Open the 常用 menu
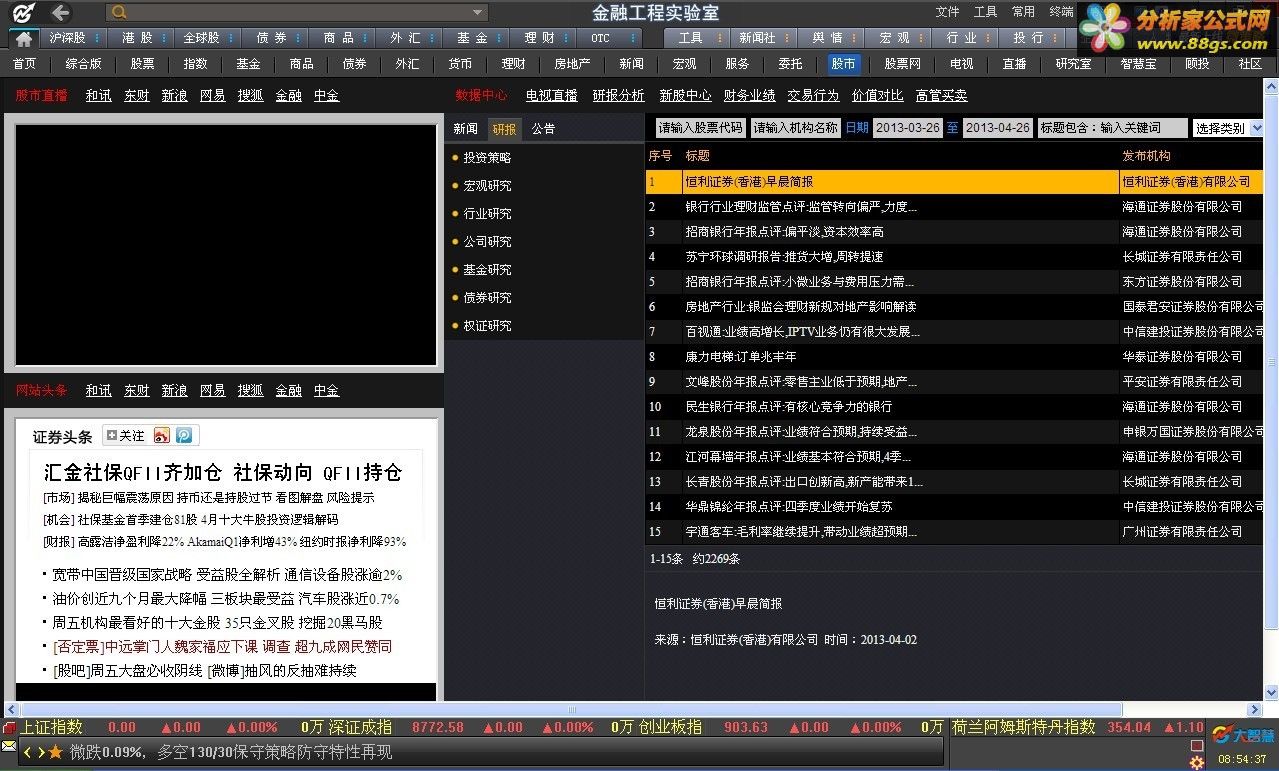 [1023, 12]
